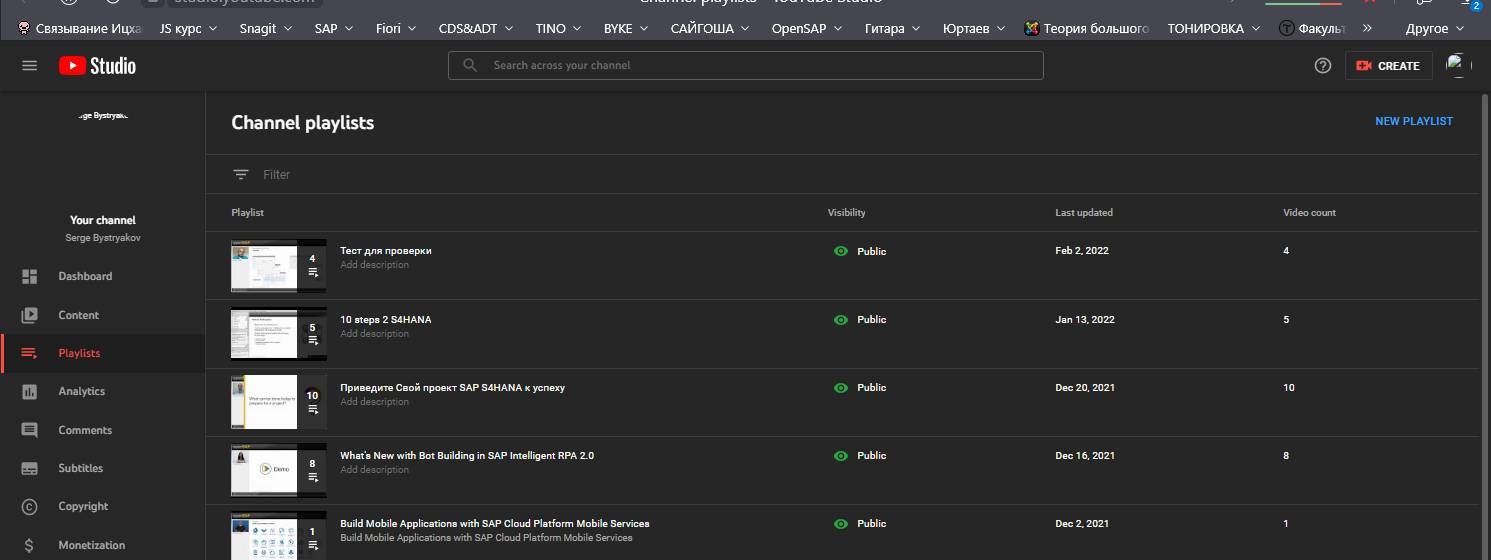Click the YouTube Studio logo
Viewport: 1491px width, 560px height.
pos(97,66)
